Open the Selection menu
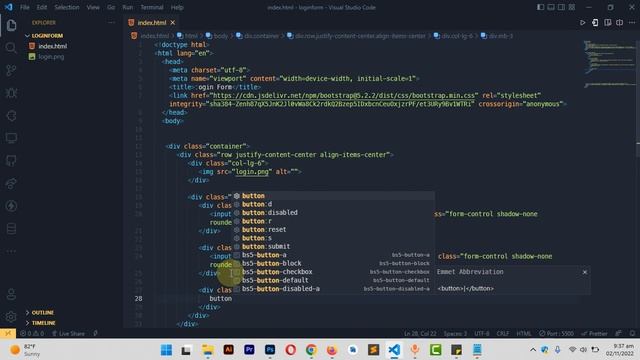The width and height of the screenshot is (640, 360). [x=67, y=7]
